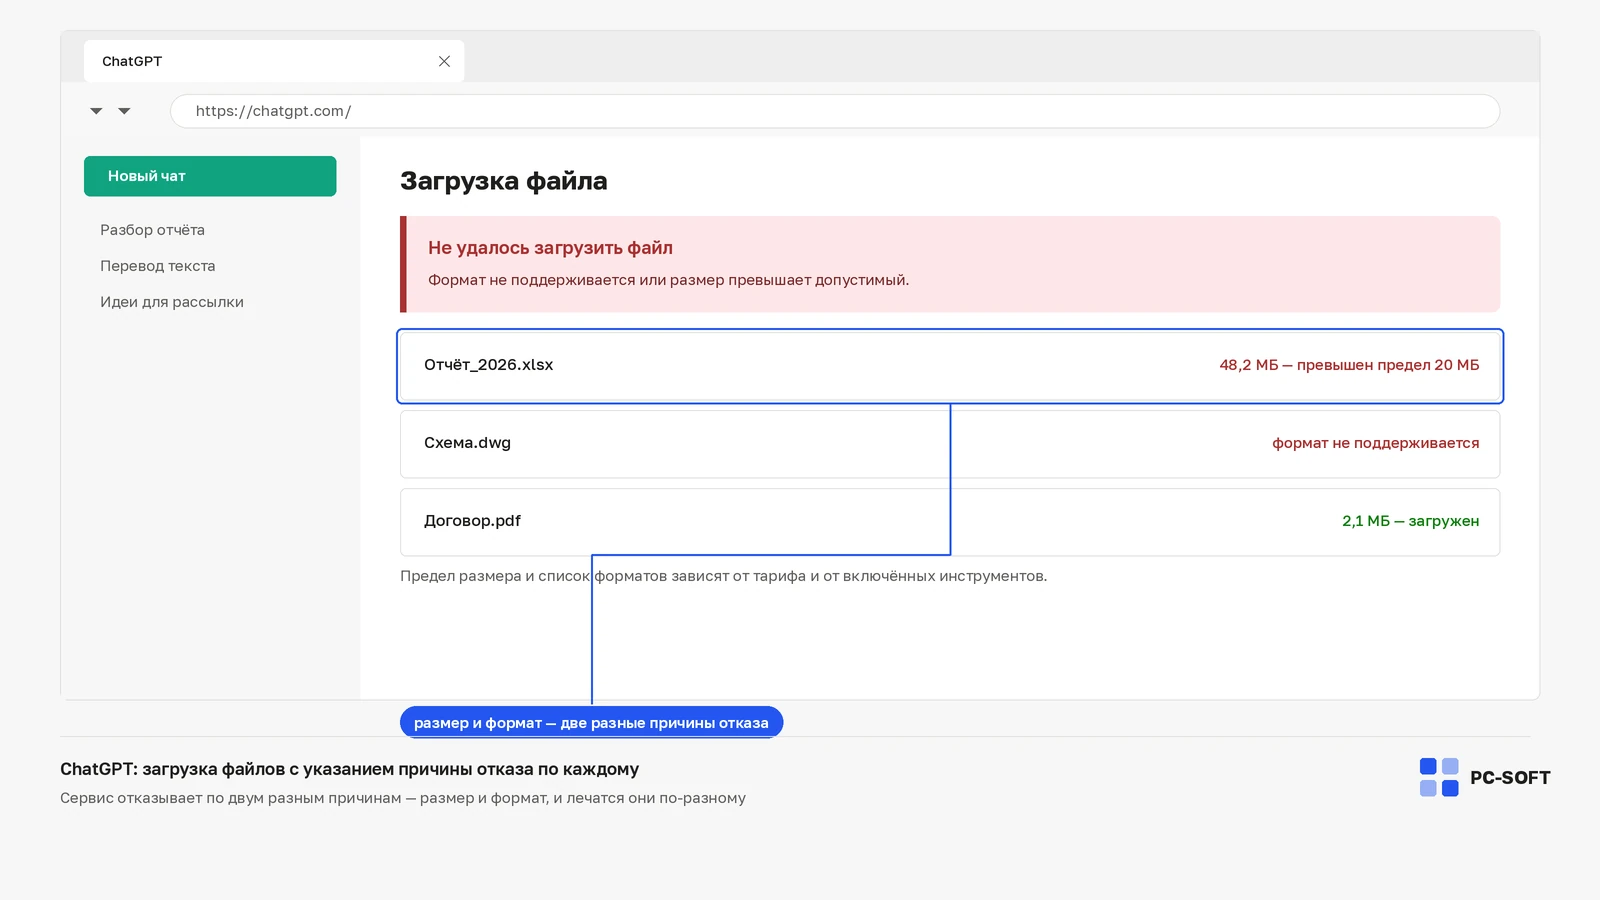Select the Отчёт_2026.xlsx file row
This screenshot has width=1600, height=900.
950,366
